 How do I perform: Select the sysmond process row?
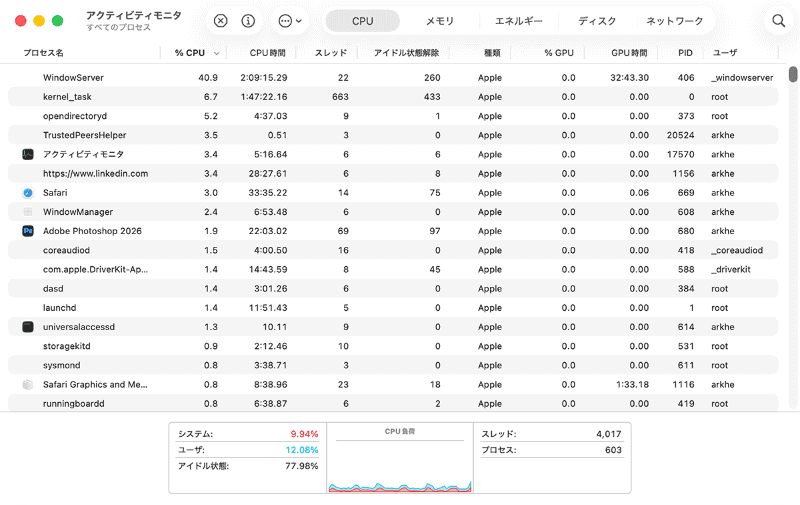tap(393, 365)
